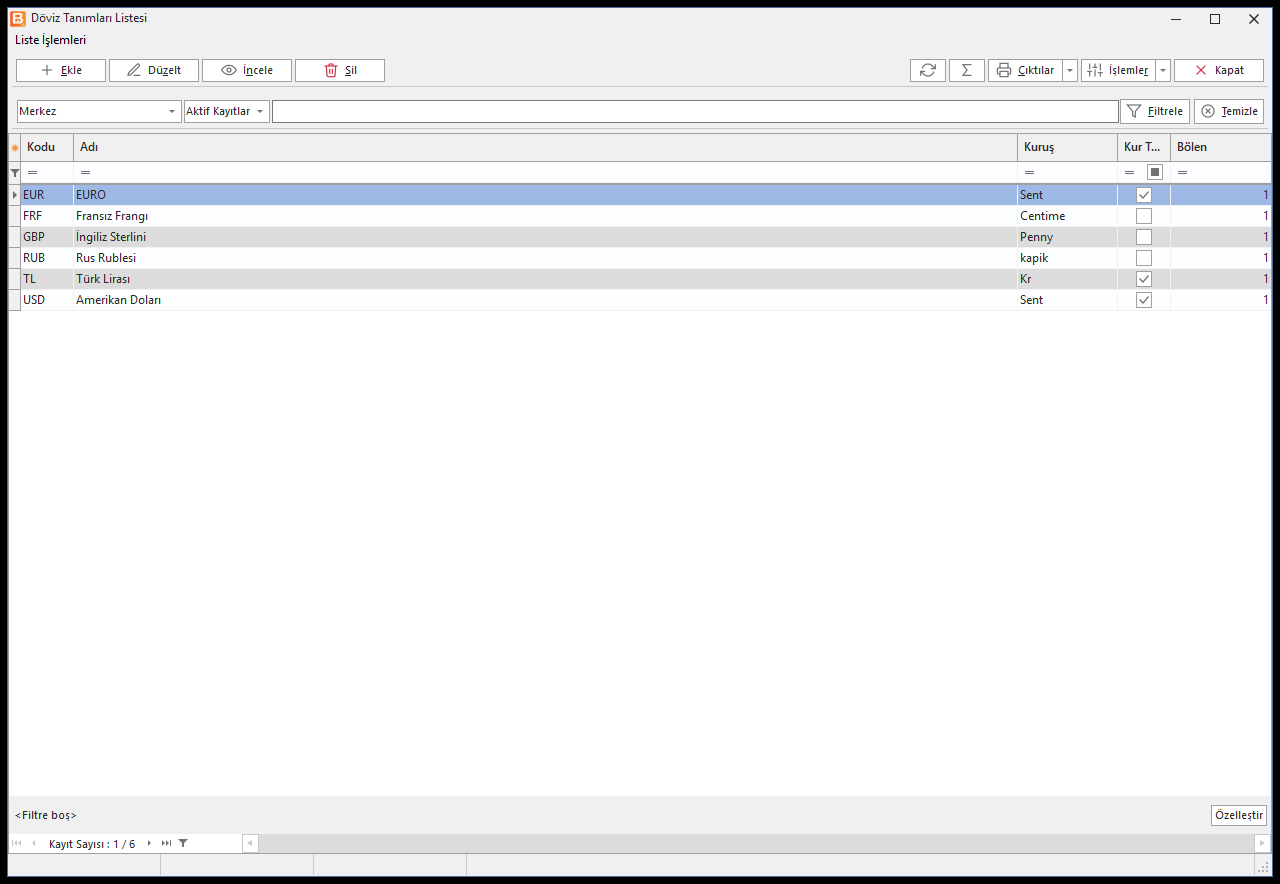Viewport: 1280px width, 884px height.
Task: Check the Kur T... box for İngiliz Sterlini
Action: pos(1144,237)
